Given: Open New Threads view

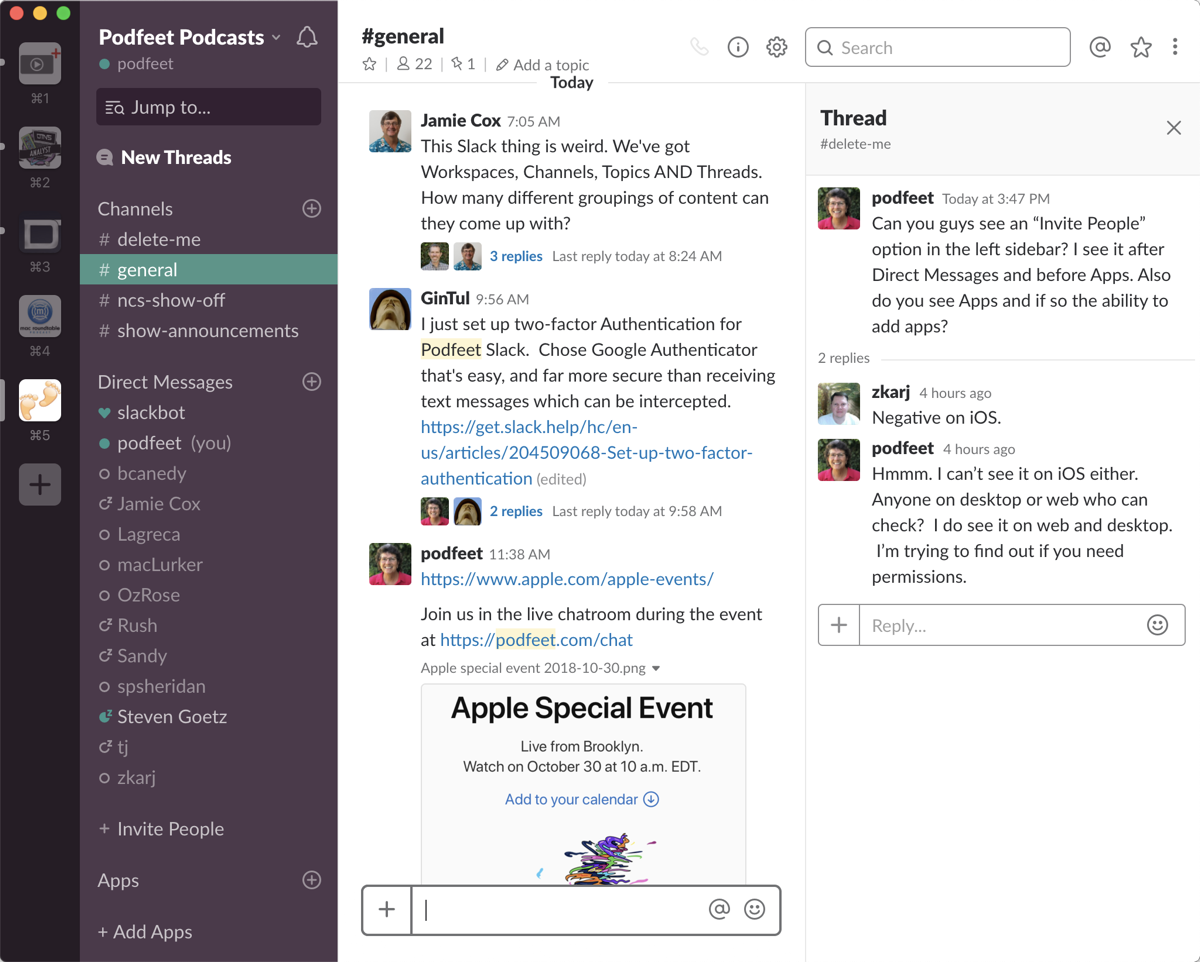Looking at the screenshot, I should [165, 157].
